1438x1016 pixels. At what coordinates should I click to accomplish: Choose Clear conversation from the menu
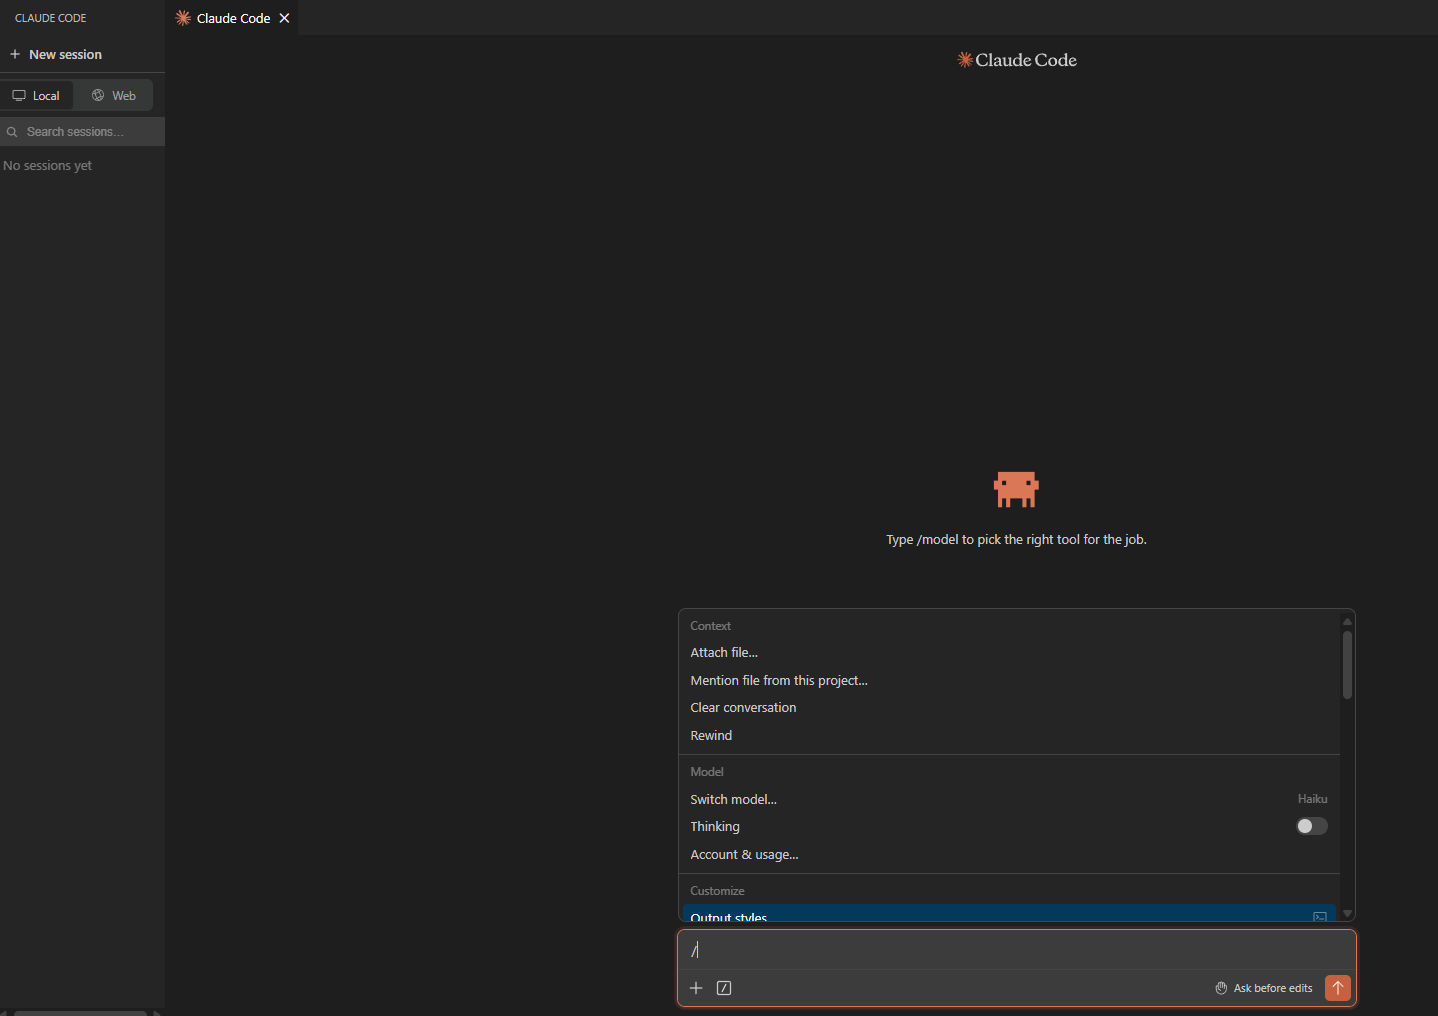743,707
